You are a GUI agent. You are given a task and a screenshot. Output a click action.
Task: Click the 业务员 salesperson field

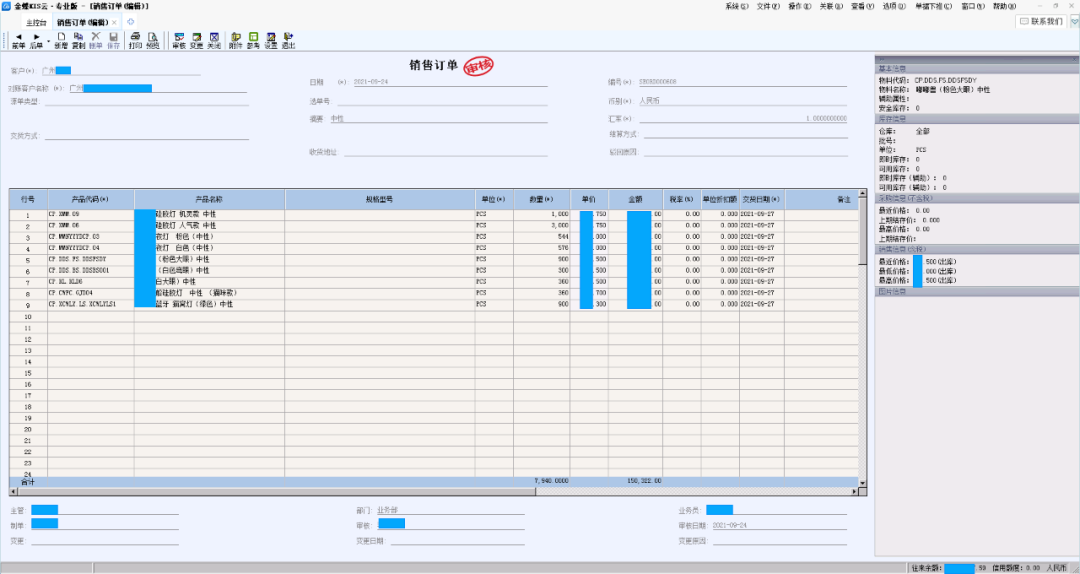pos(776,511)
